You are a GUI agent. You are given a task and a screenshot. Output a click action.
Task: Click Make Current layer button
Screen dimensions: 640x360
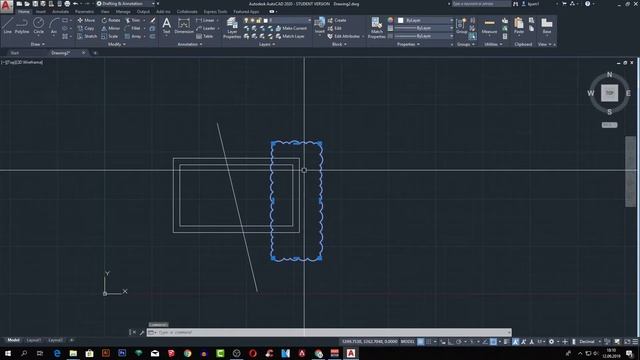tap(291, 28)
